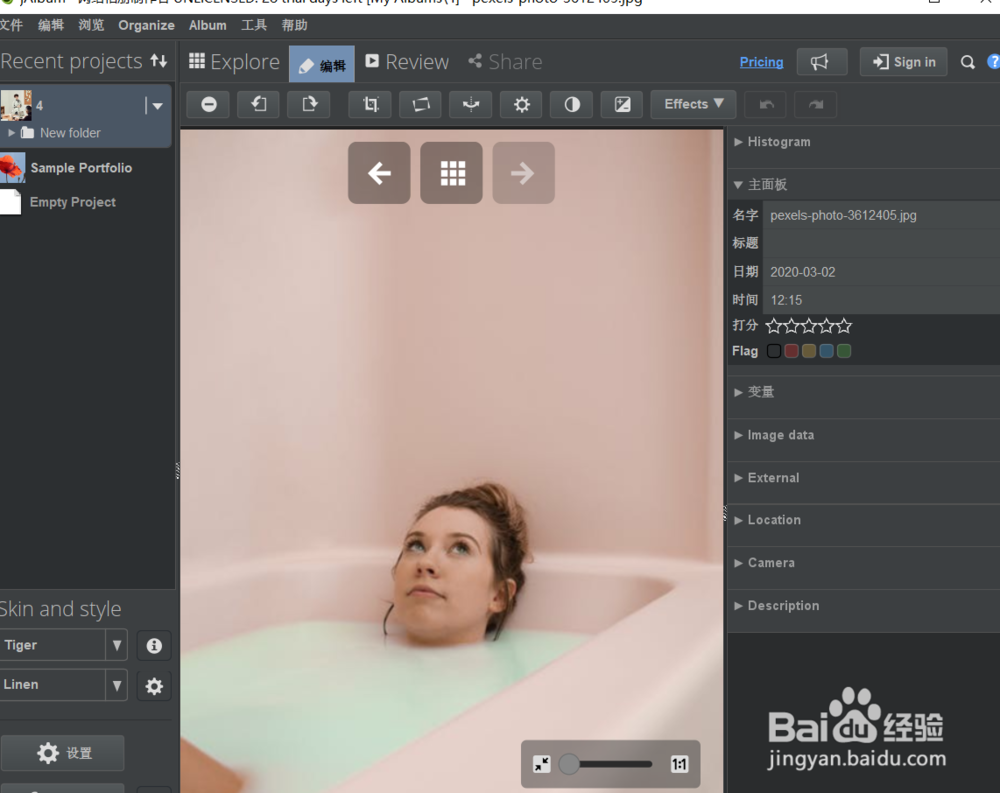
Task: Open project 4 dropdown arrow
Action: pyautogui.click(x=157, y=106)
